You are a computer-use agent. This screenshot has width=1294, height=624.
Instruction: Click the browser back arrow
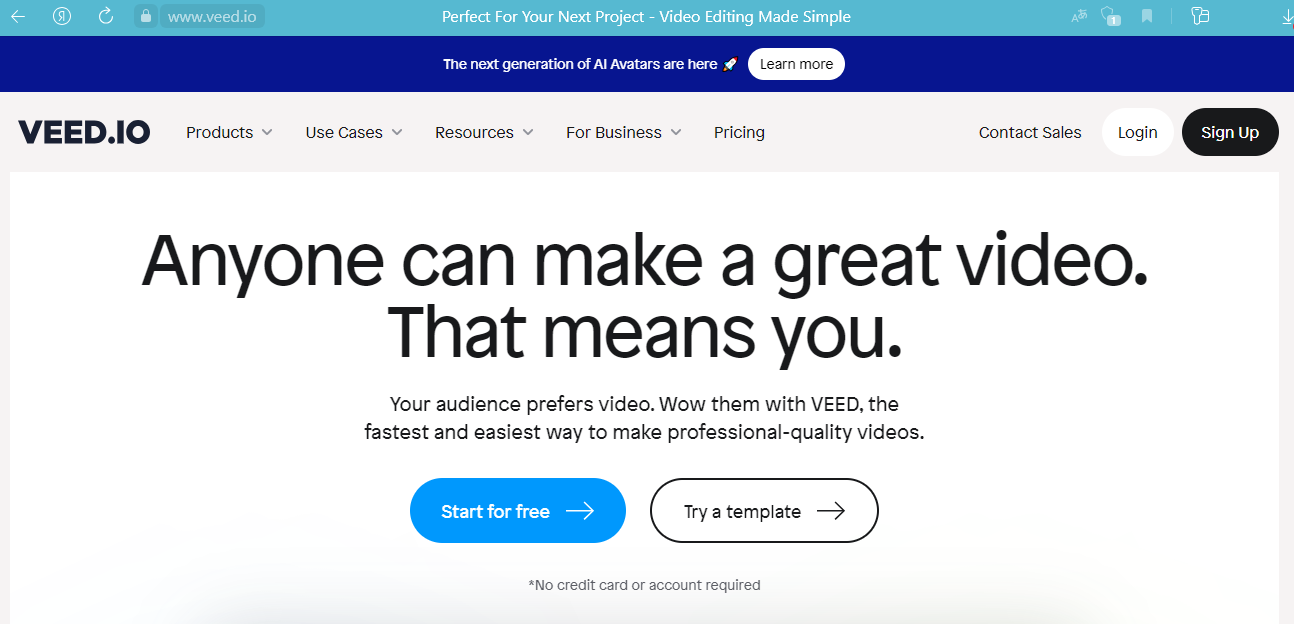pos(18,16)
